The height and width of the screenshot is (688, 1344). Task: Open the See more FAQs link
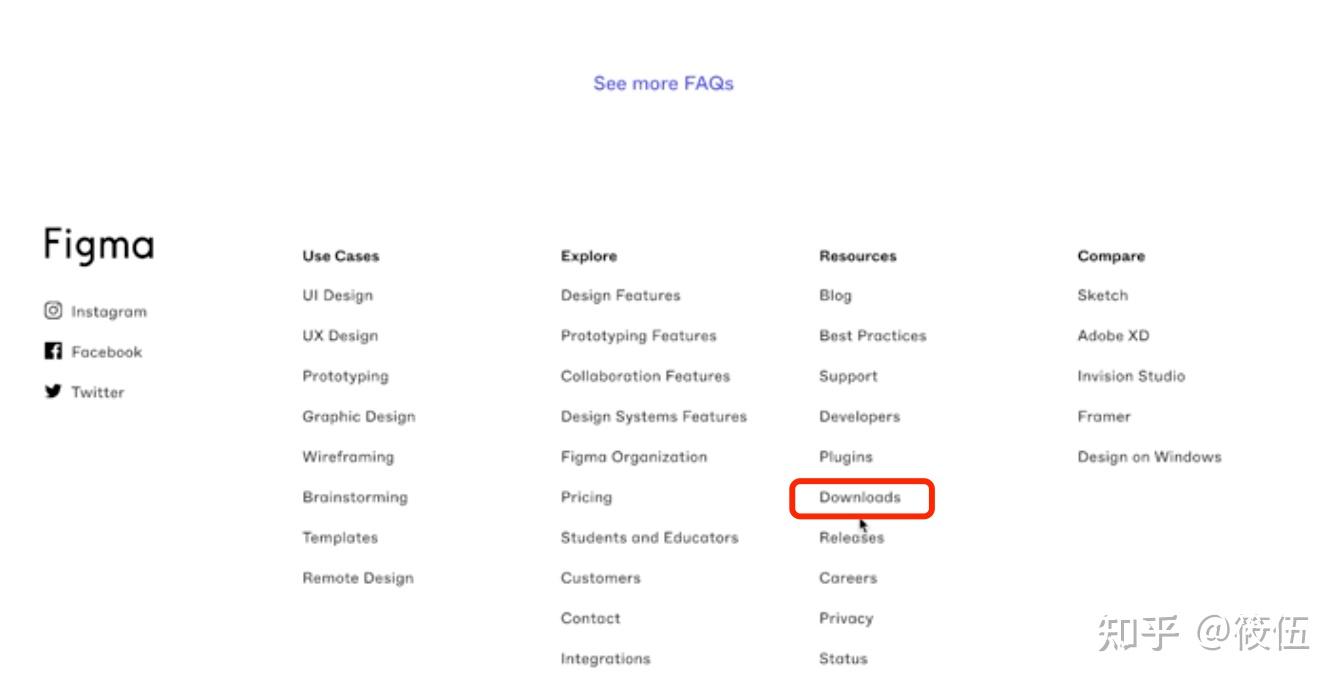pos(663,83)
